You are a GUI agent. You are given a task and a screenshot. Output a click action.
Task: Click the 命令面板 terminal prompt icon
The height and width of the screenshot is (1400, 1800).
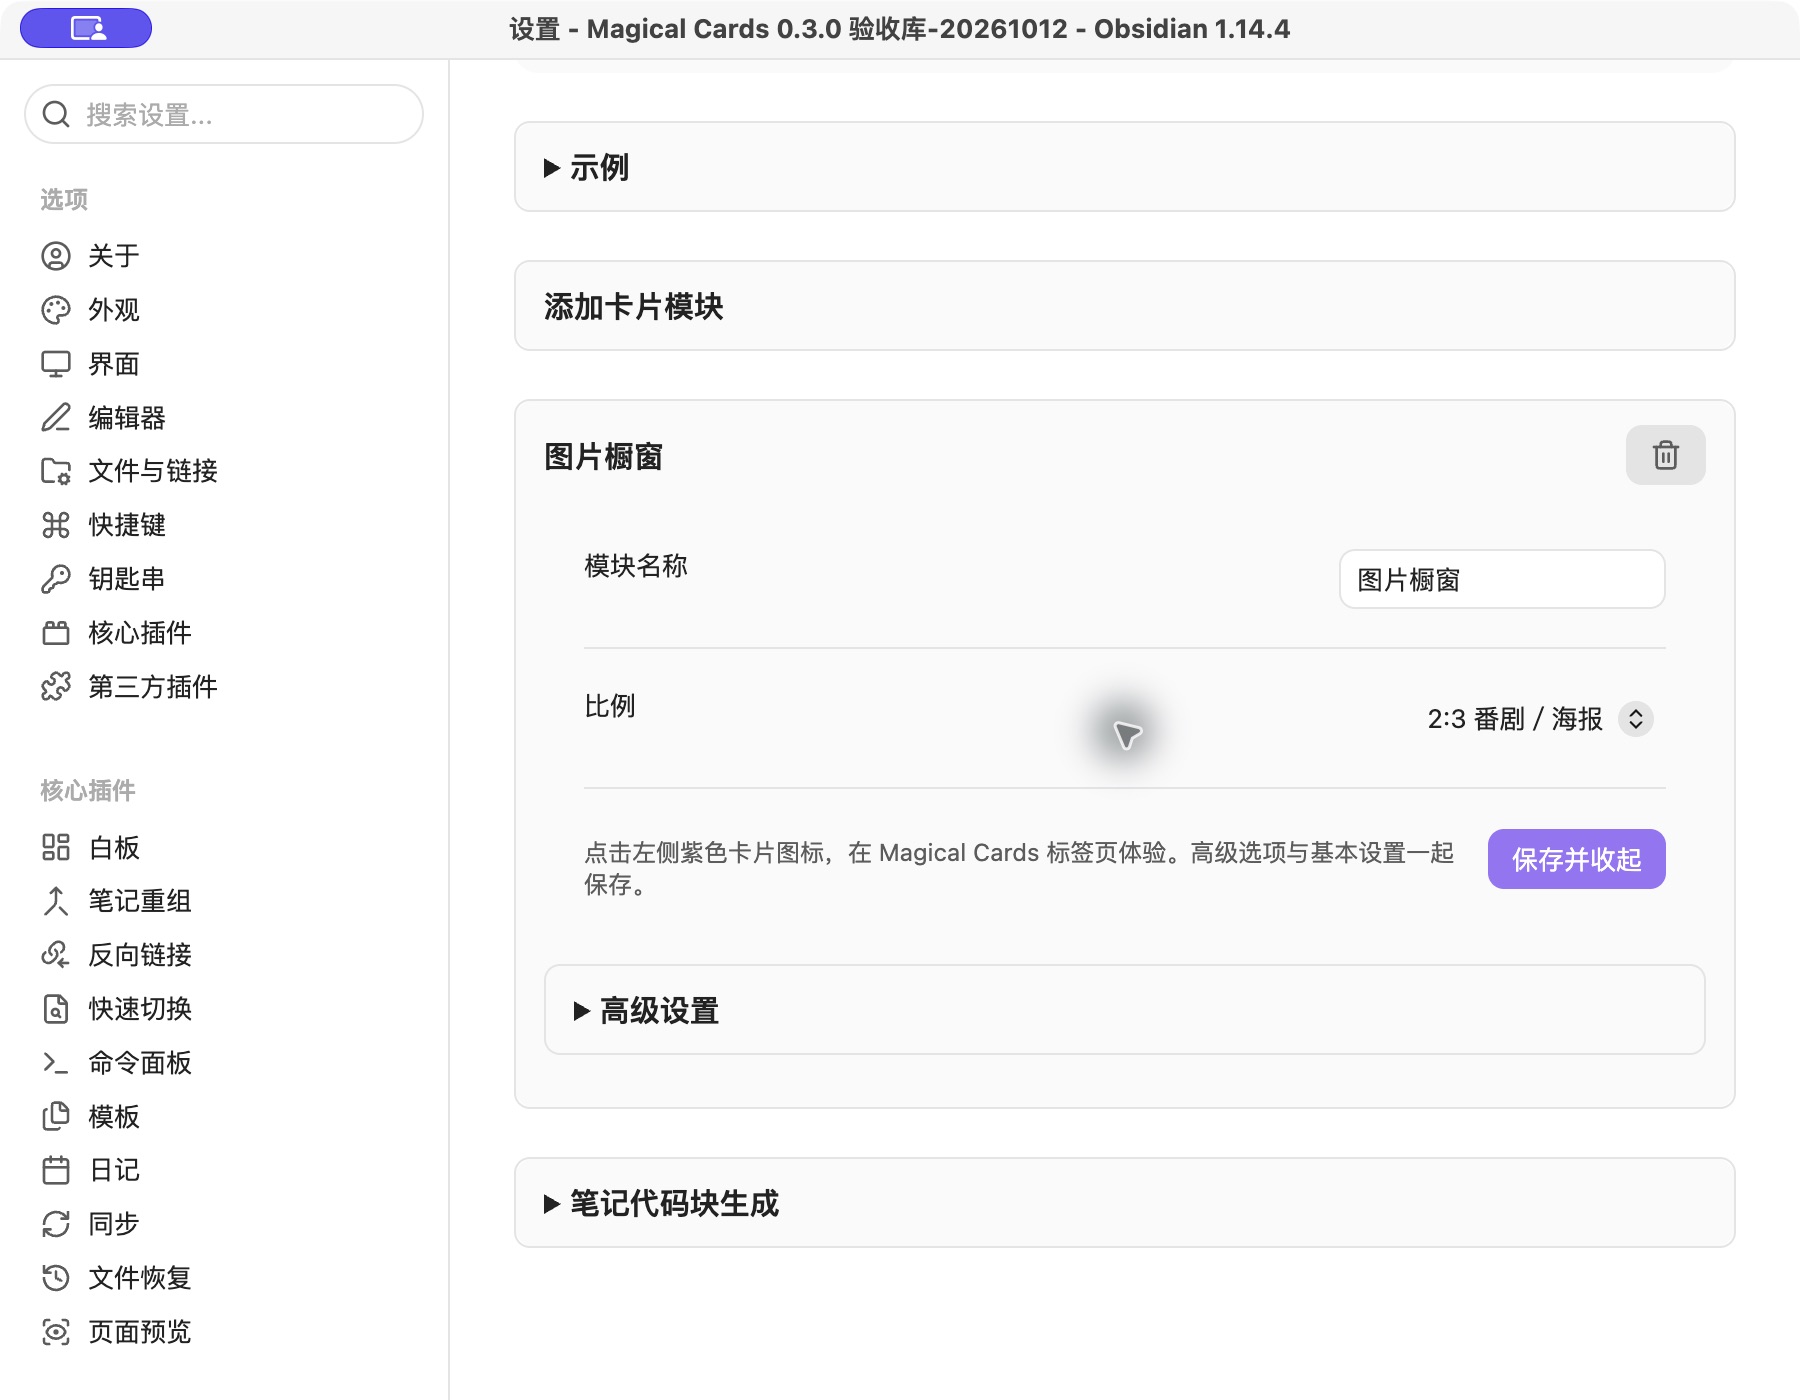[56, 1063]
